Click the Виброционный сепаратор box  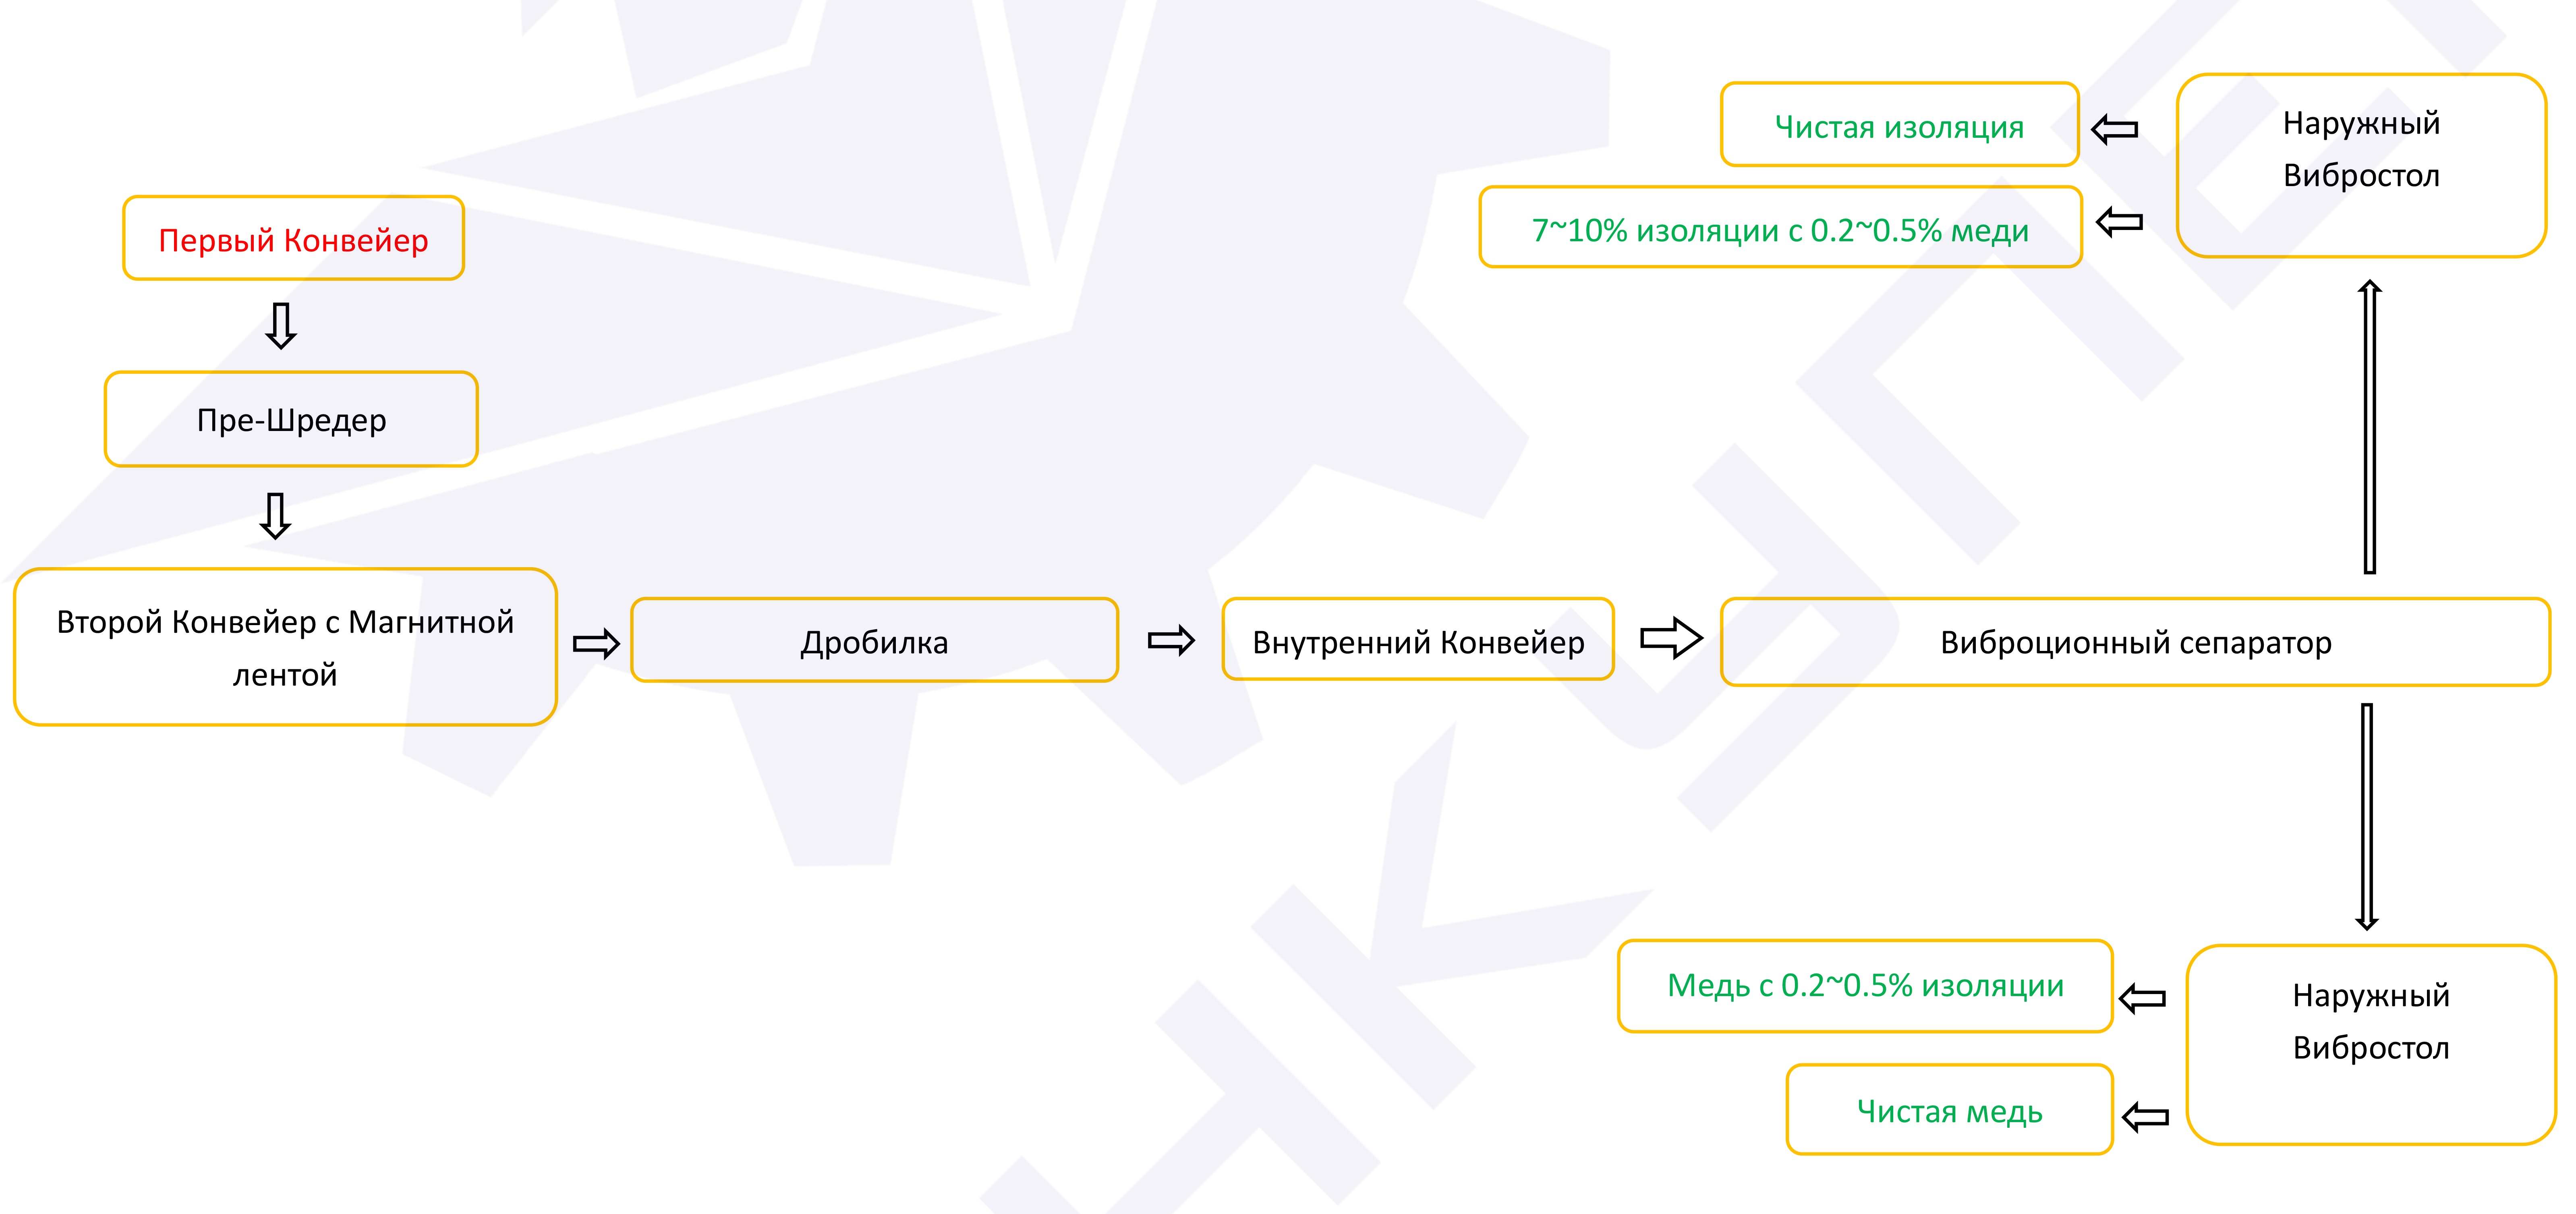coord(2135,642)
